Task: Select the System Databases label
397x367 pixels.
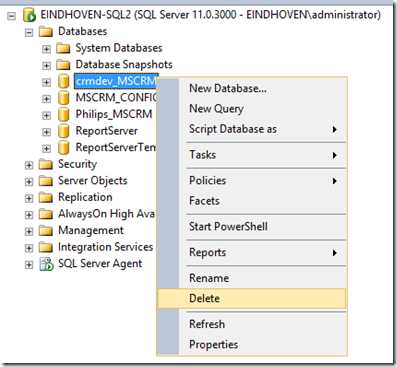Action: (119, 48)
